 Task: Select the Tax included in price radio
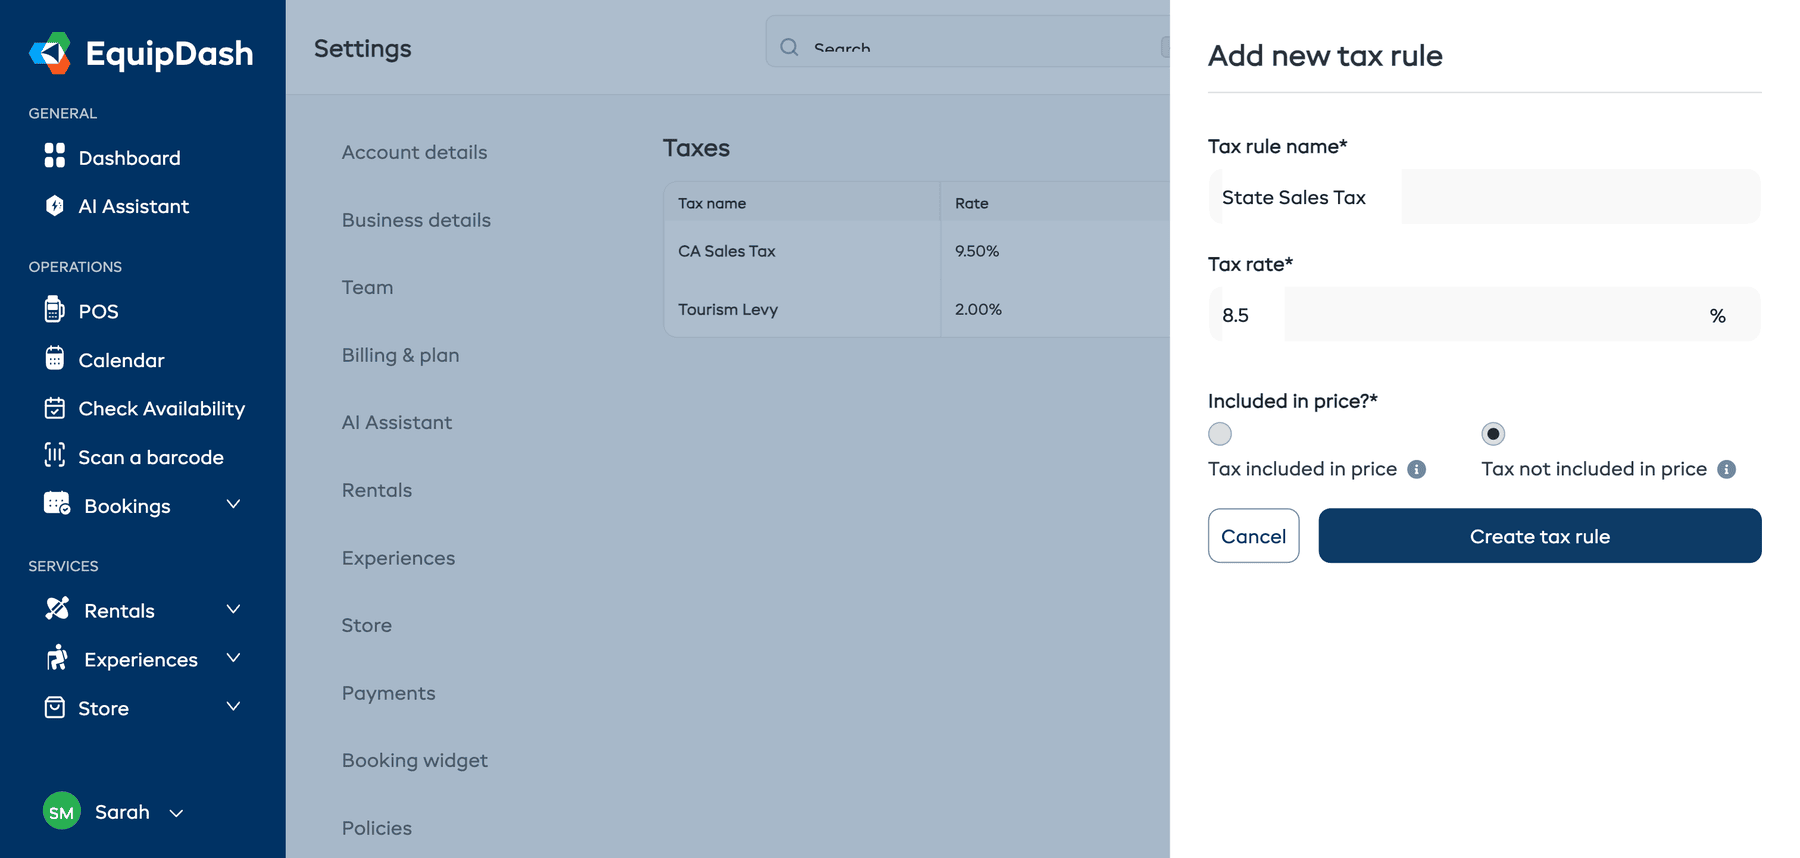coord(1220,434)
